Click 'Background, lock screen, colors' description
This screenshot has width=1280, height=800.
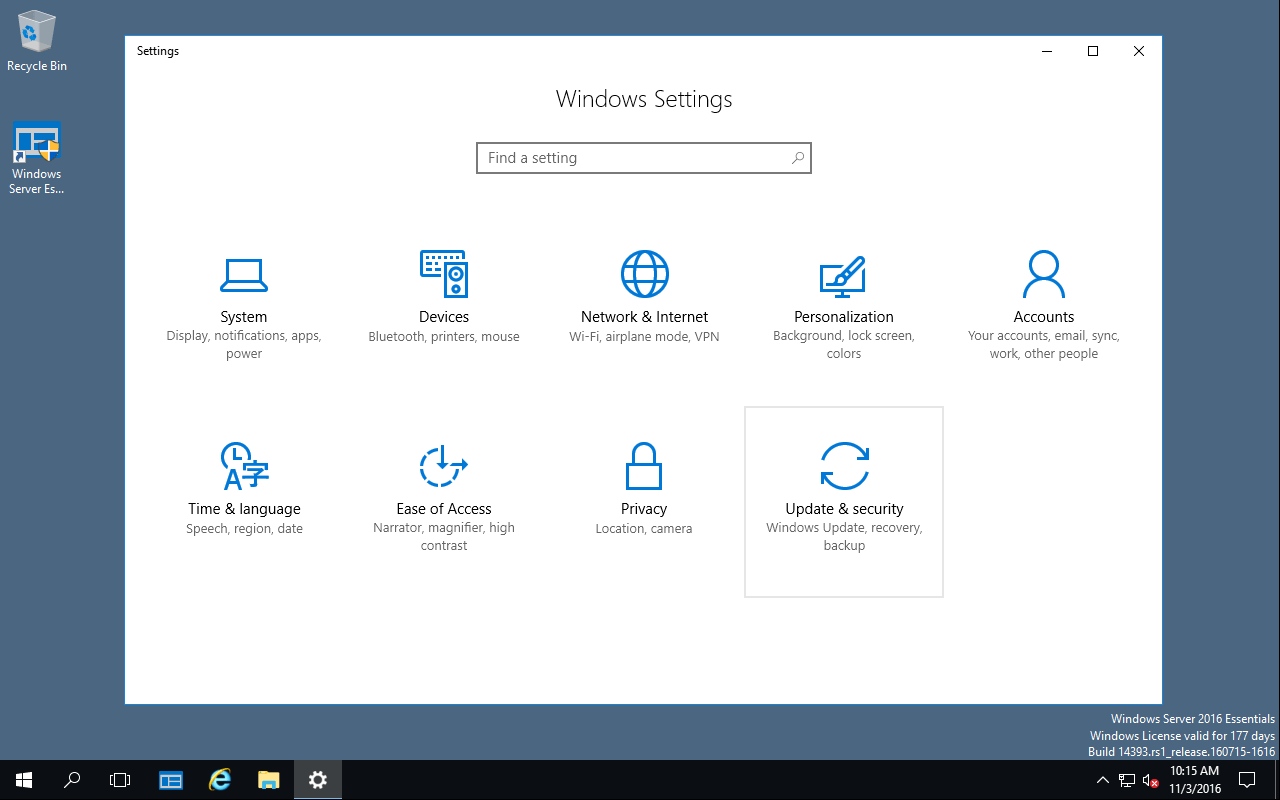coord(844,345)
